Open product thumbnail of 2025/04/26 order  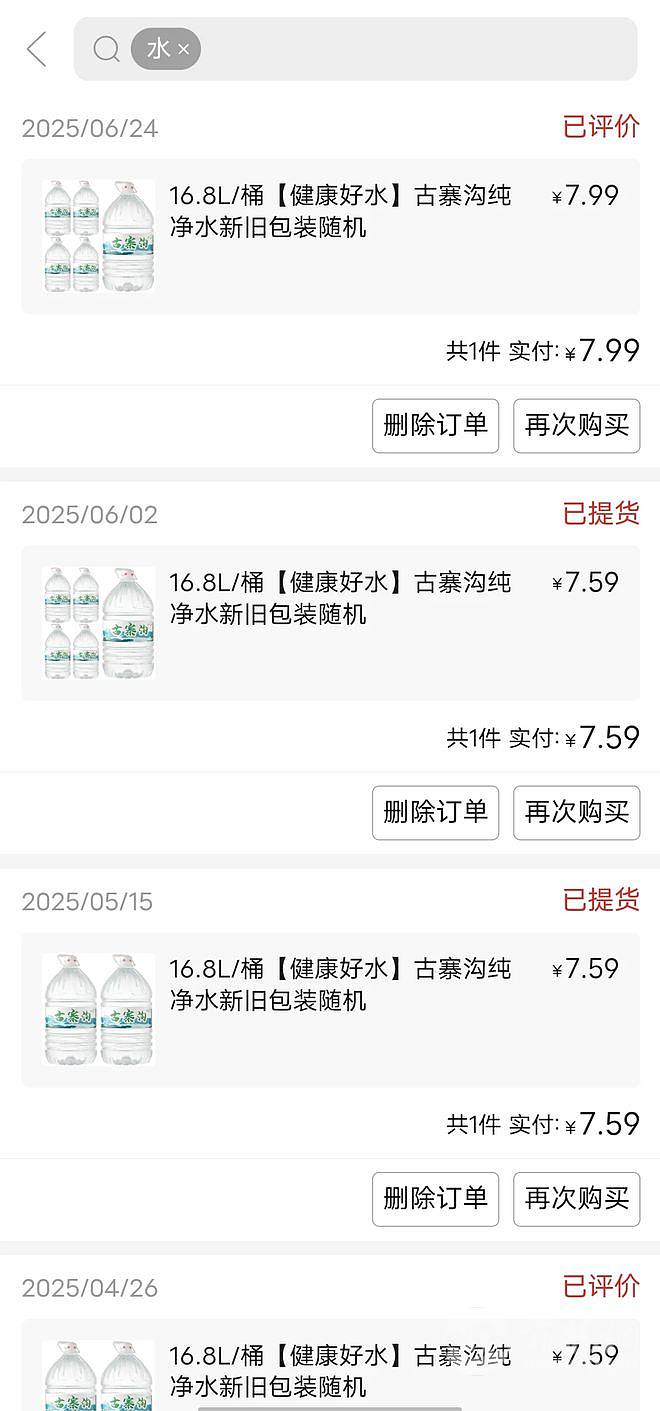[x=99, y=1375]
